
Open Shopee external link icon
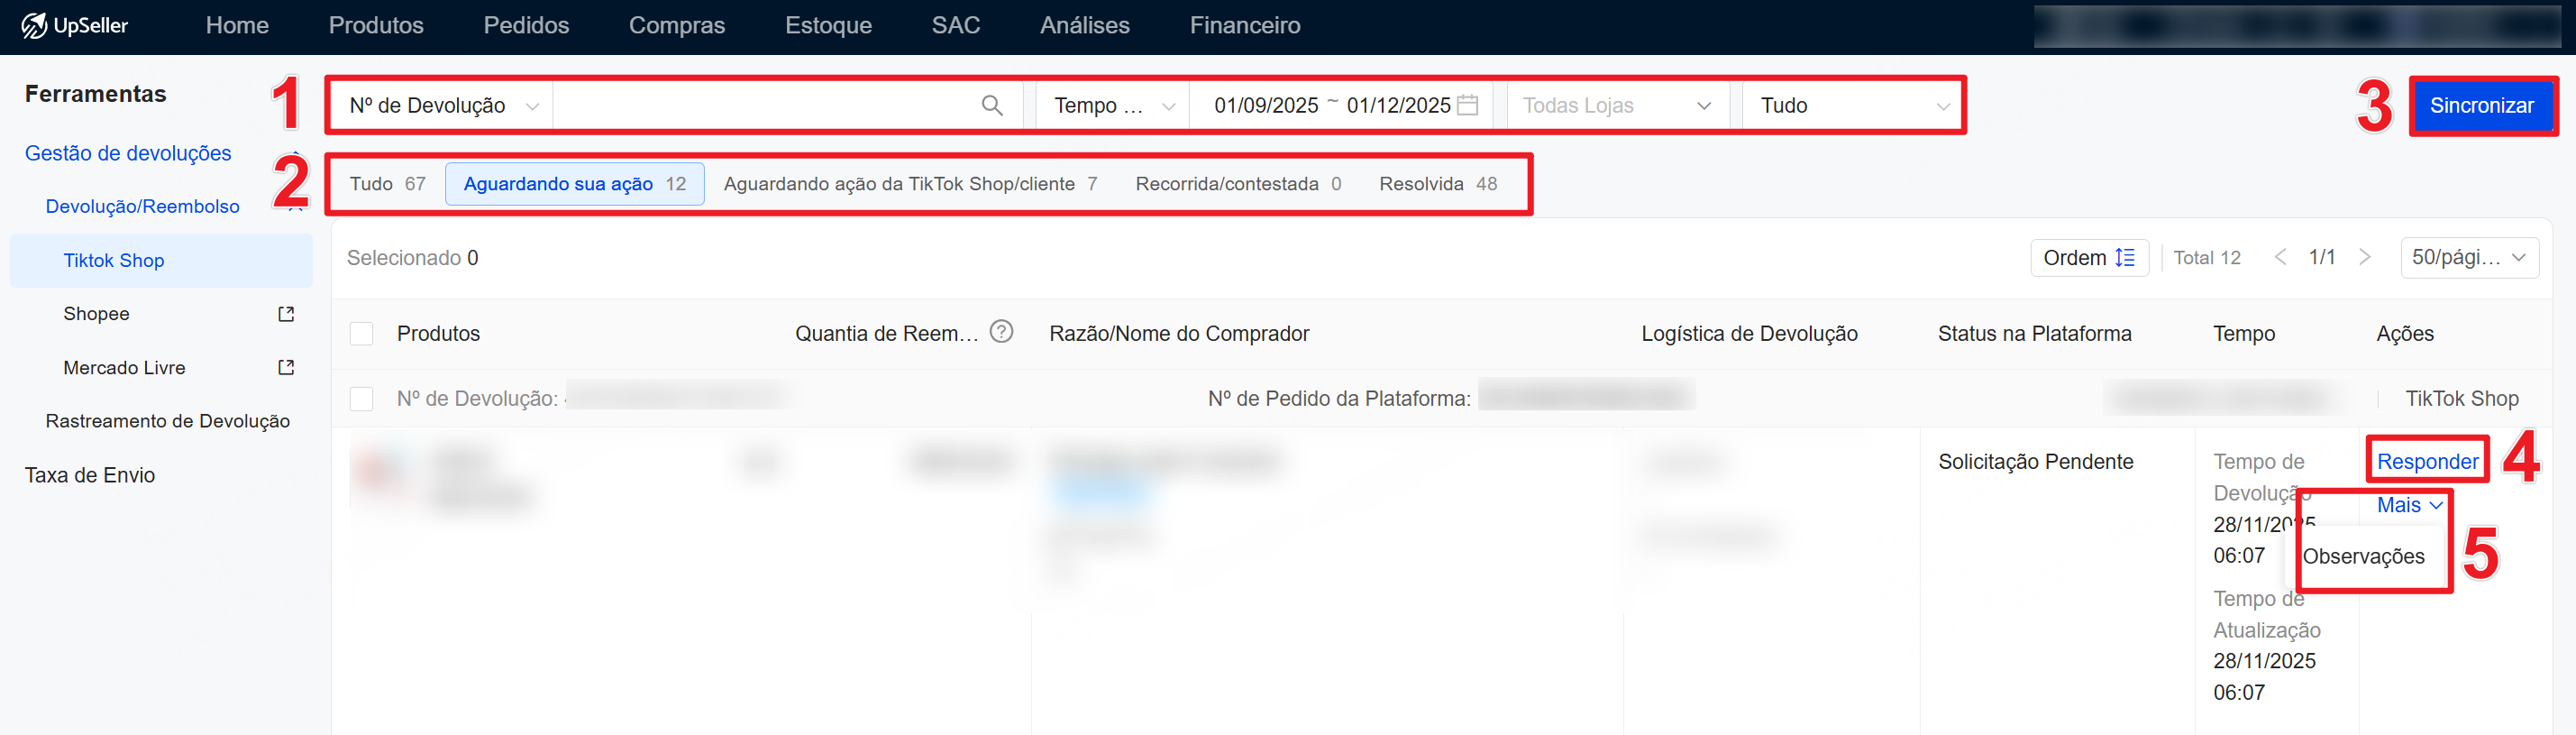[286, 314]
